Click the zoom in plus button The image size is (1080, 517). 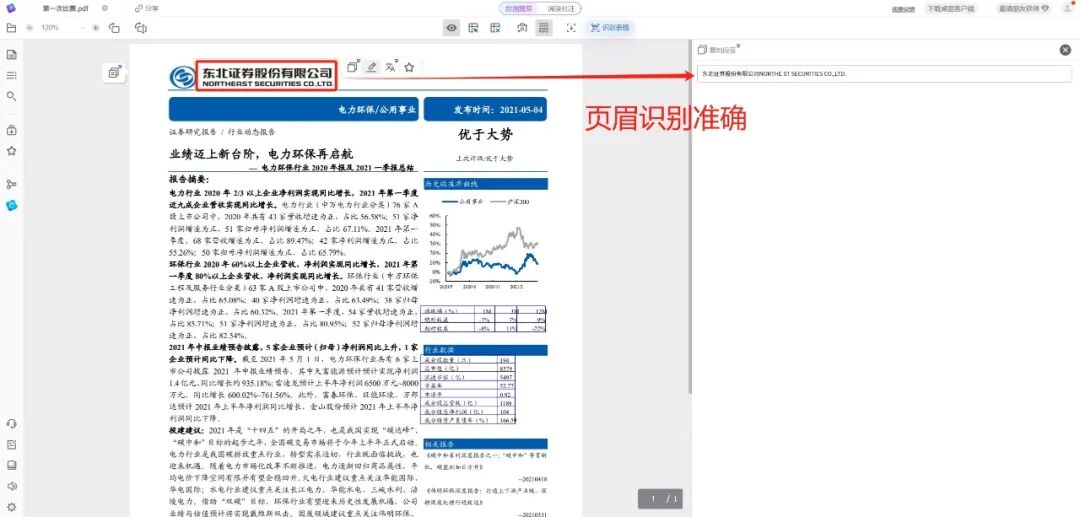(96, 28)
